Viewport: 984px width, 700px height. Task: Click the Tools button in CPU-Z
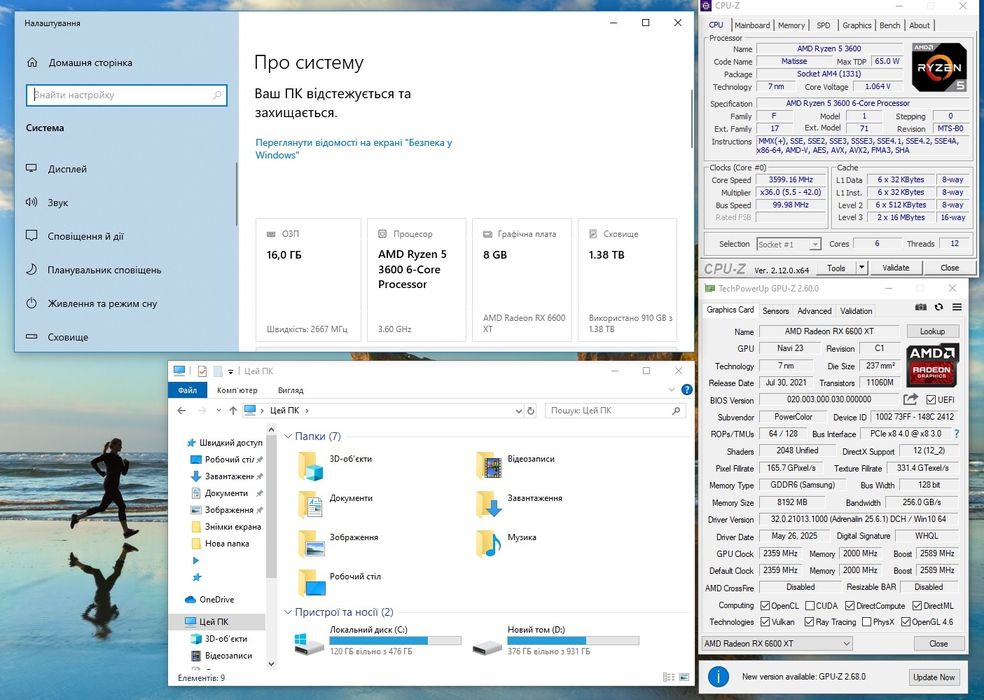coord(836,267)
